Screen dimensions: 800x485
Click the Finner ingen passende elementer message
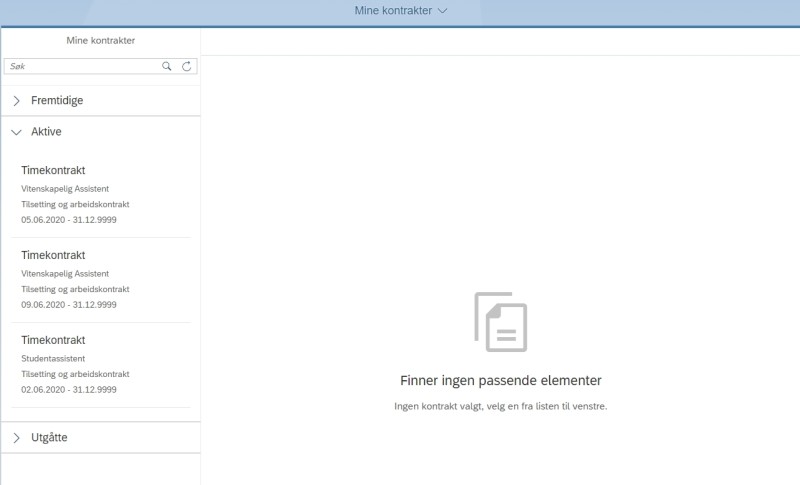501,380
